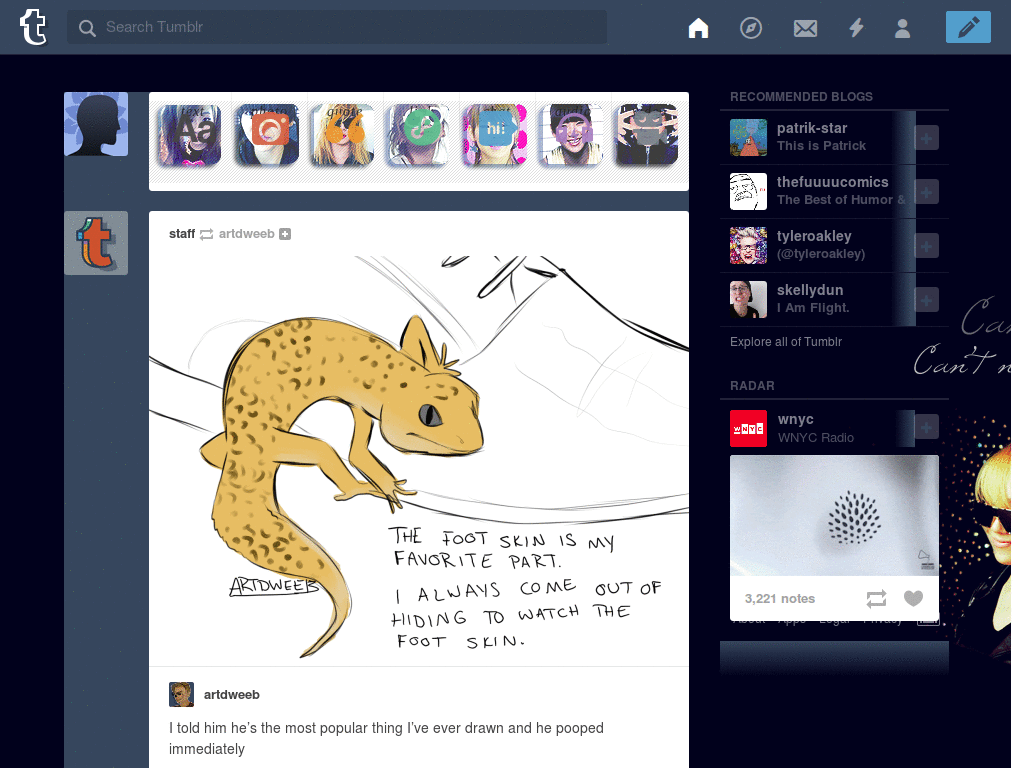Create a Quote post icon
This screenshot has width=1024, height=768.
pyautogui.click(x=343, y=135)
